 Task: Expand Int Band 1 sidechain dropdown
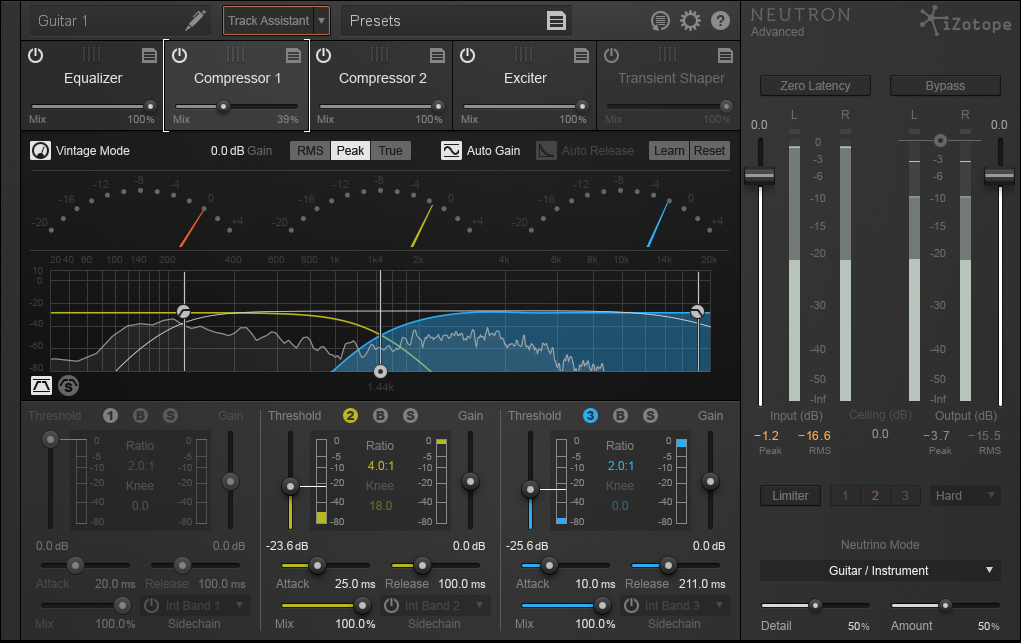(240, 605)
